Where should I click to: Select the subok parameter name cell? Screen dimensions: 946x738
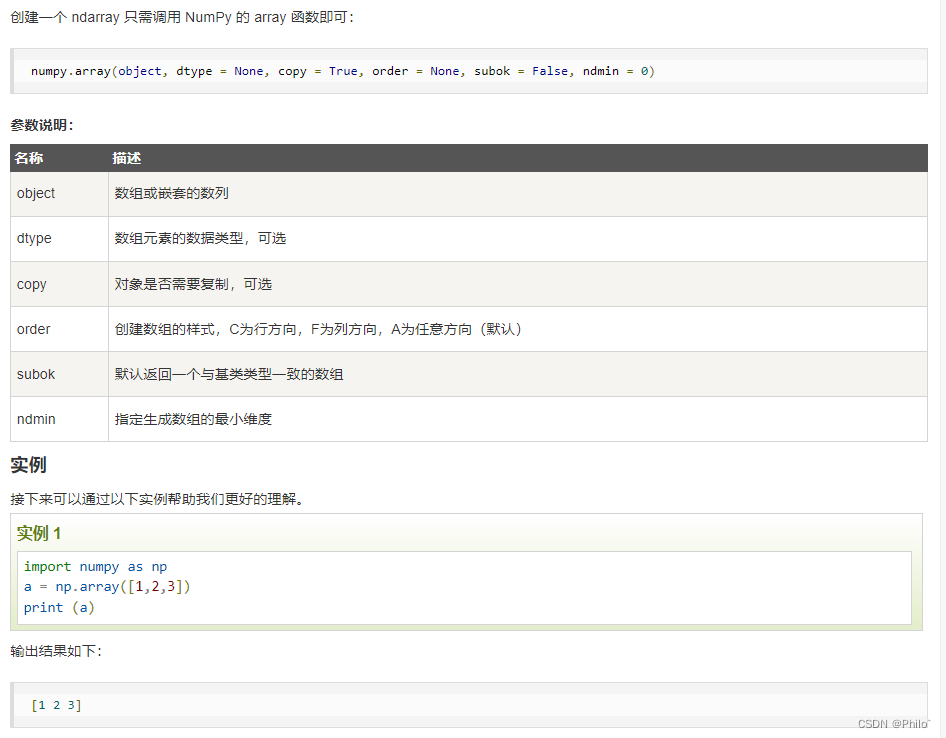59,374
